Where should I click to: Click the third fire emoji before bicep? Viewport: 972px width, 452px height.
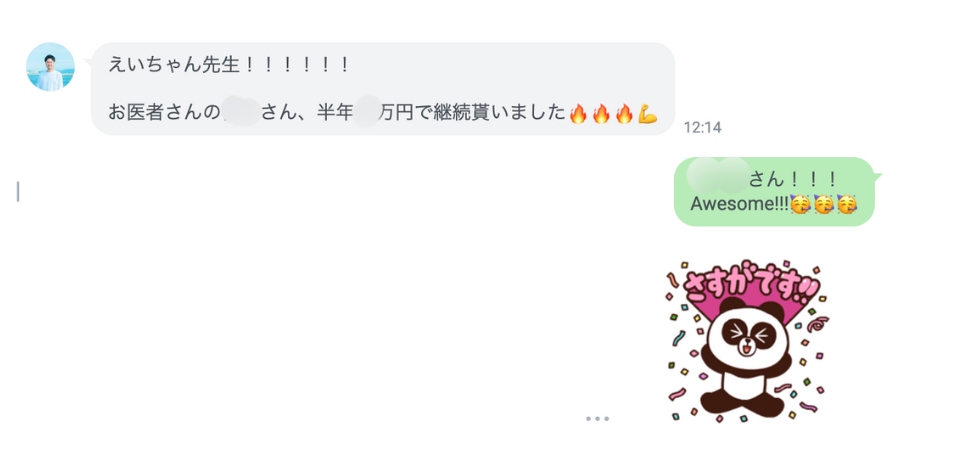[x=624, y=113]
